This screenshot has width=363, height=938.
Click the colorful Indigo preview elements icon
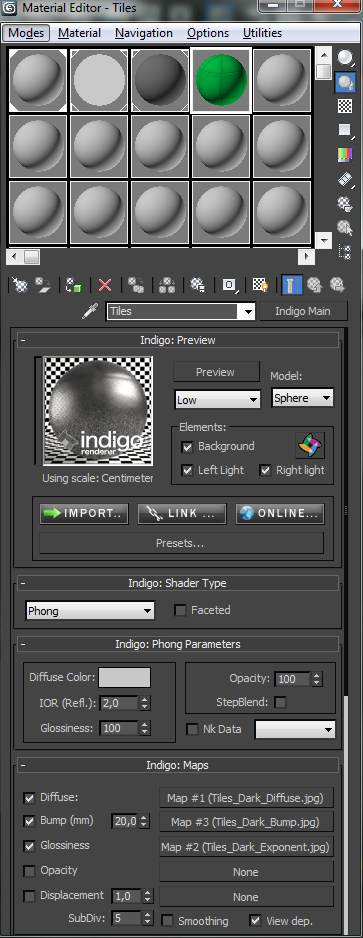[310, 446]
